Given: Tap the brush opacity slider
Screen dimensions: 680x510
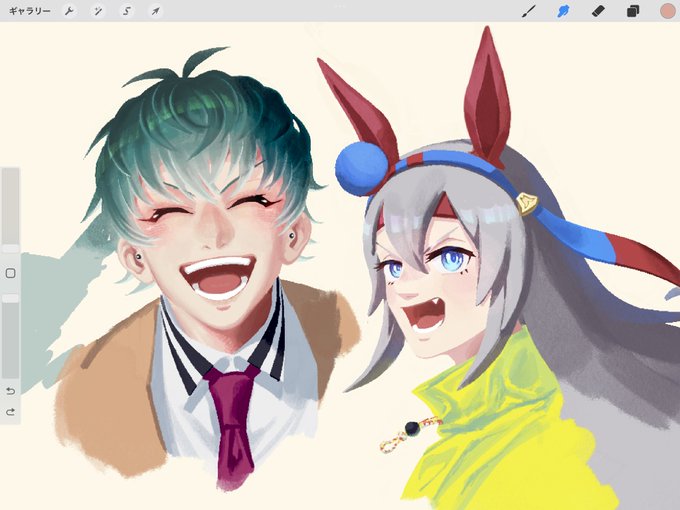Looking at the screenshot, I should [10, 337].
